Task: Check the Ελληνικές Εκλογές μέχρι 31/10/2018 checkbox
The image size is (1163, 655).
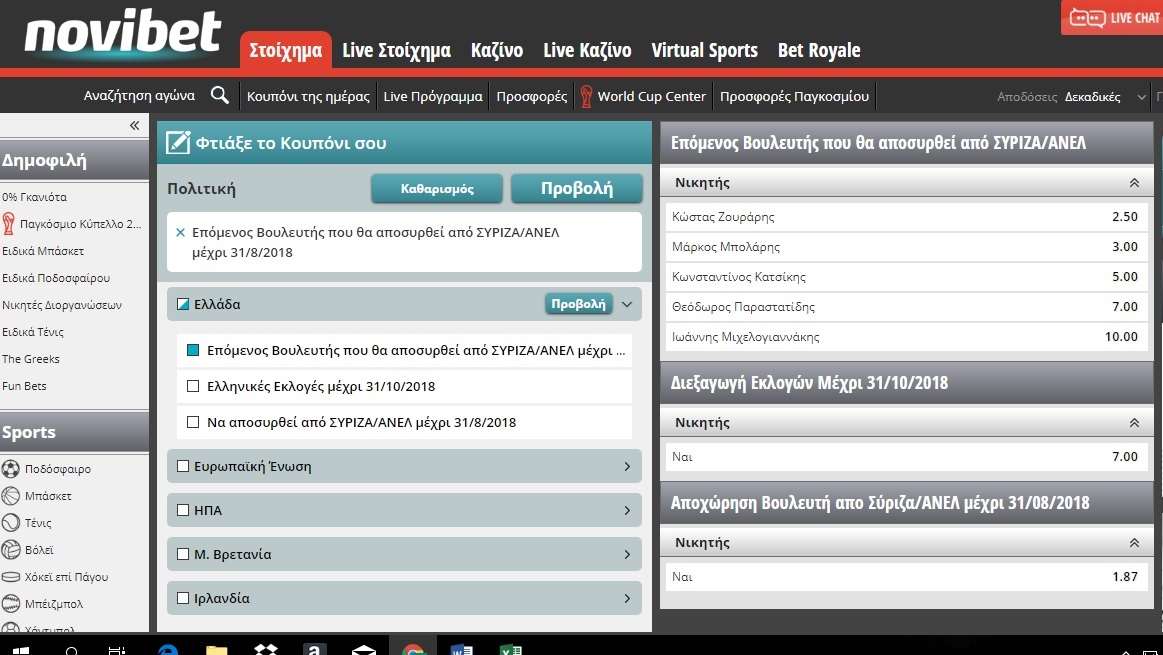Action: coord(193,386)
